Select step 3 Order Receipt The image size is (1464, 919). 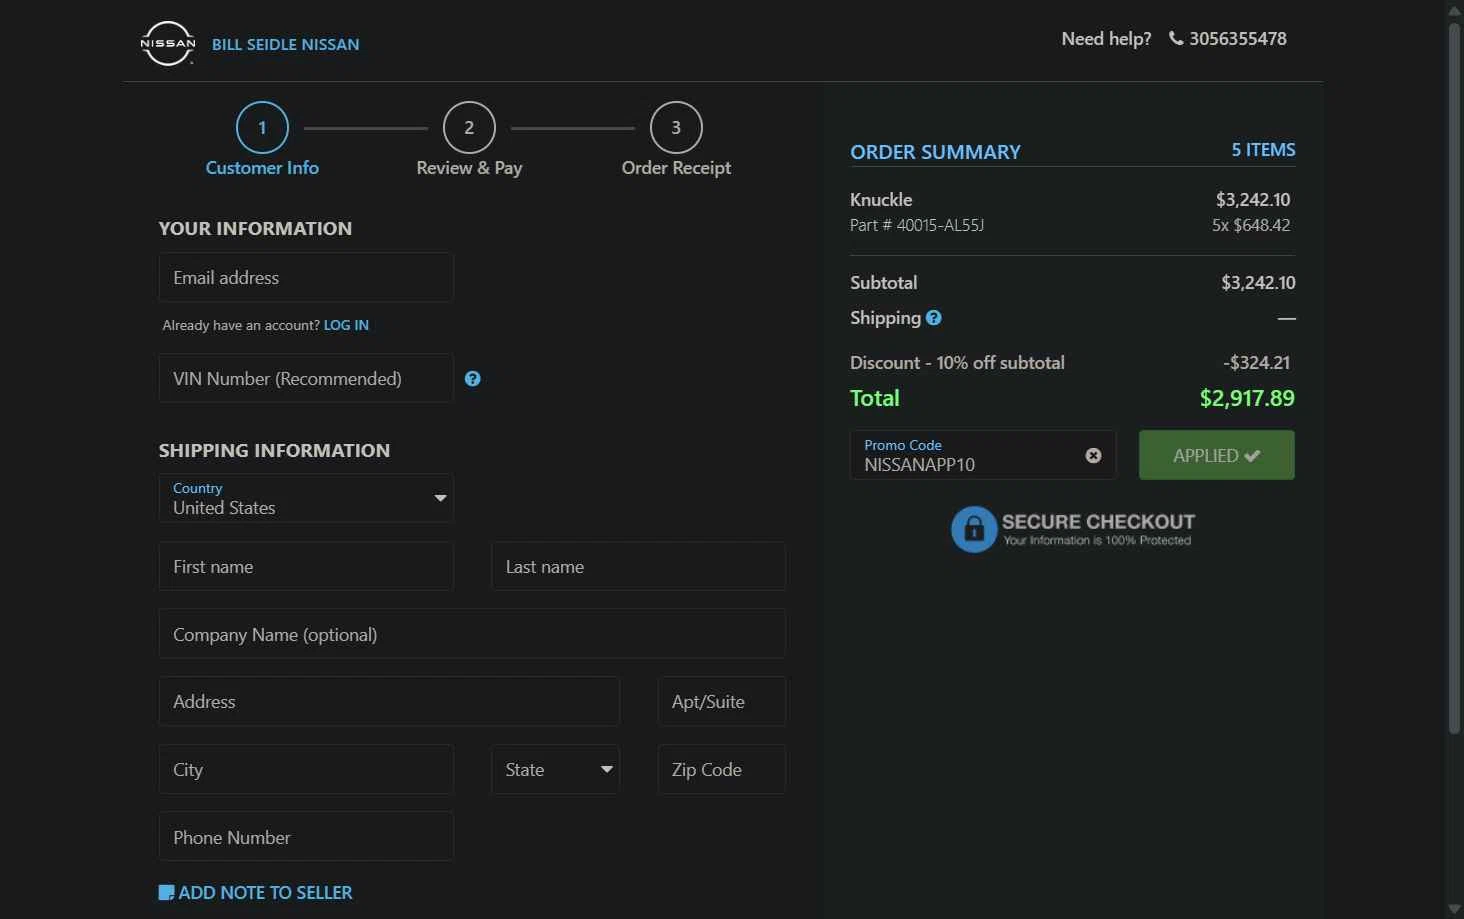676,140
